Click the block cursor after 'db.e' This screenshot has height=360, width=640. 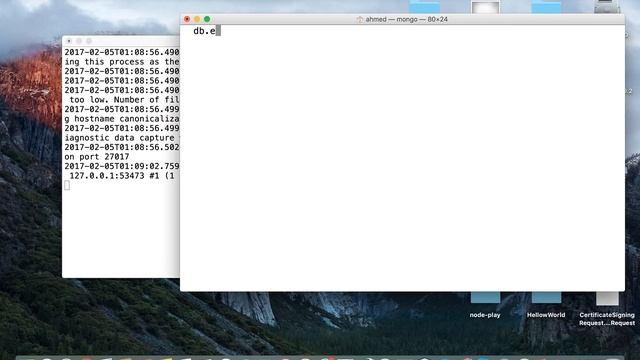click(218, 31)
